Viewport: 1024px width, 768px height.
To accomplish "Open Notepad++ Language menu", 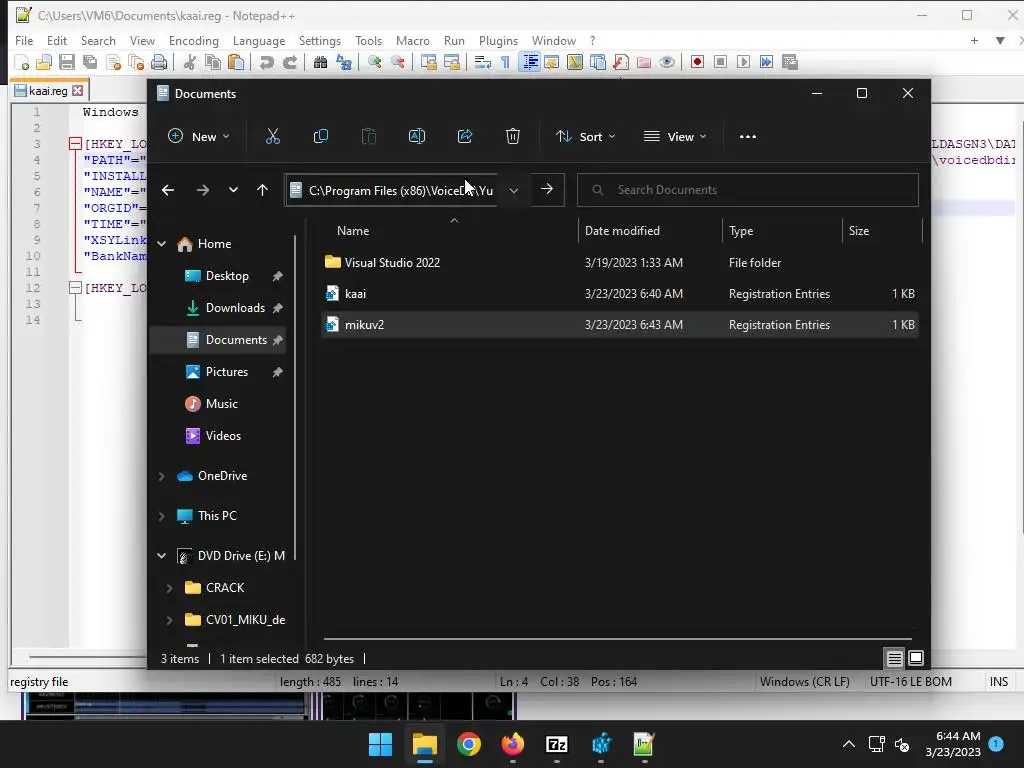I will tap(259, 40).
